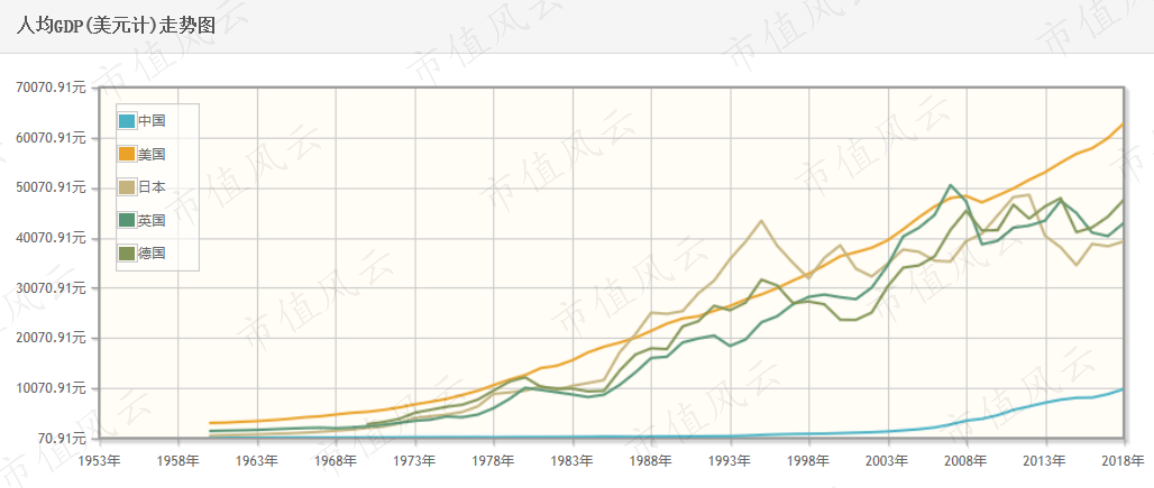This screenshot has width=1154, height=488.
Task: Select the 2008年 x-axis label
Action: [967, 461]
